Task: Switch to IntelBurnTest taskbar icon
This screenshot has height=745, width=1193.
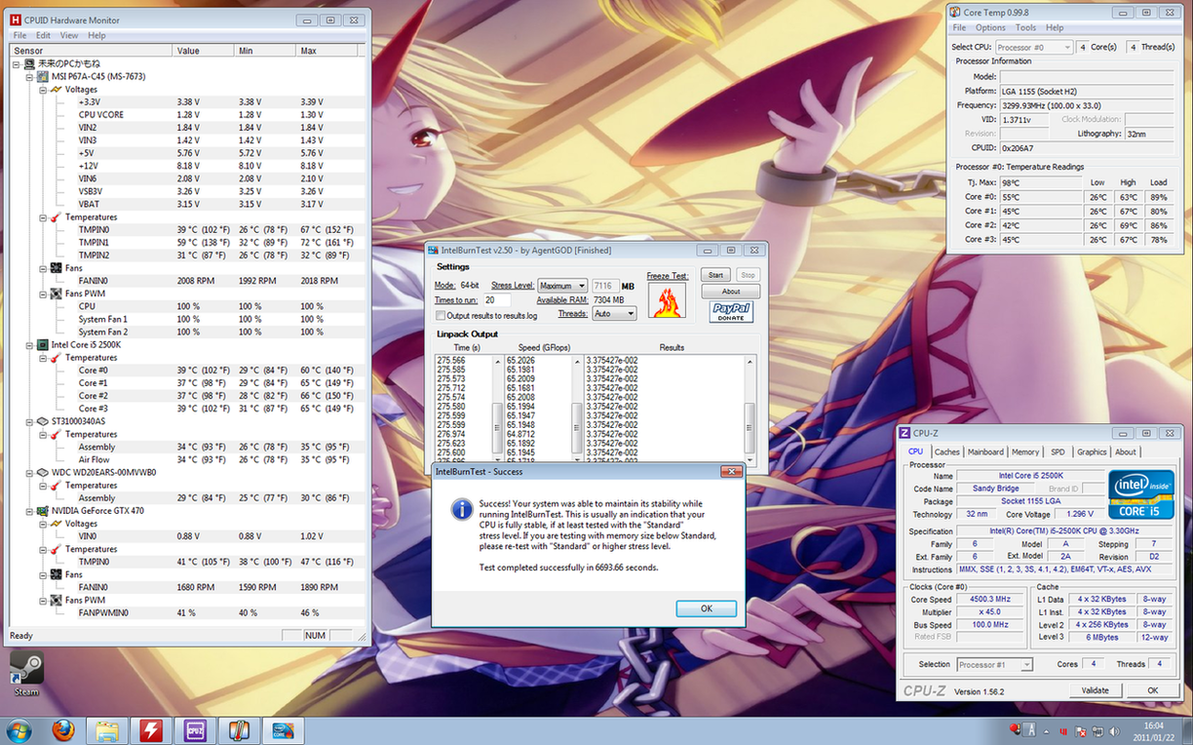Action: point(284,731)
